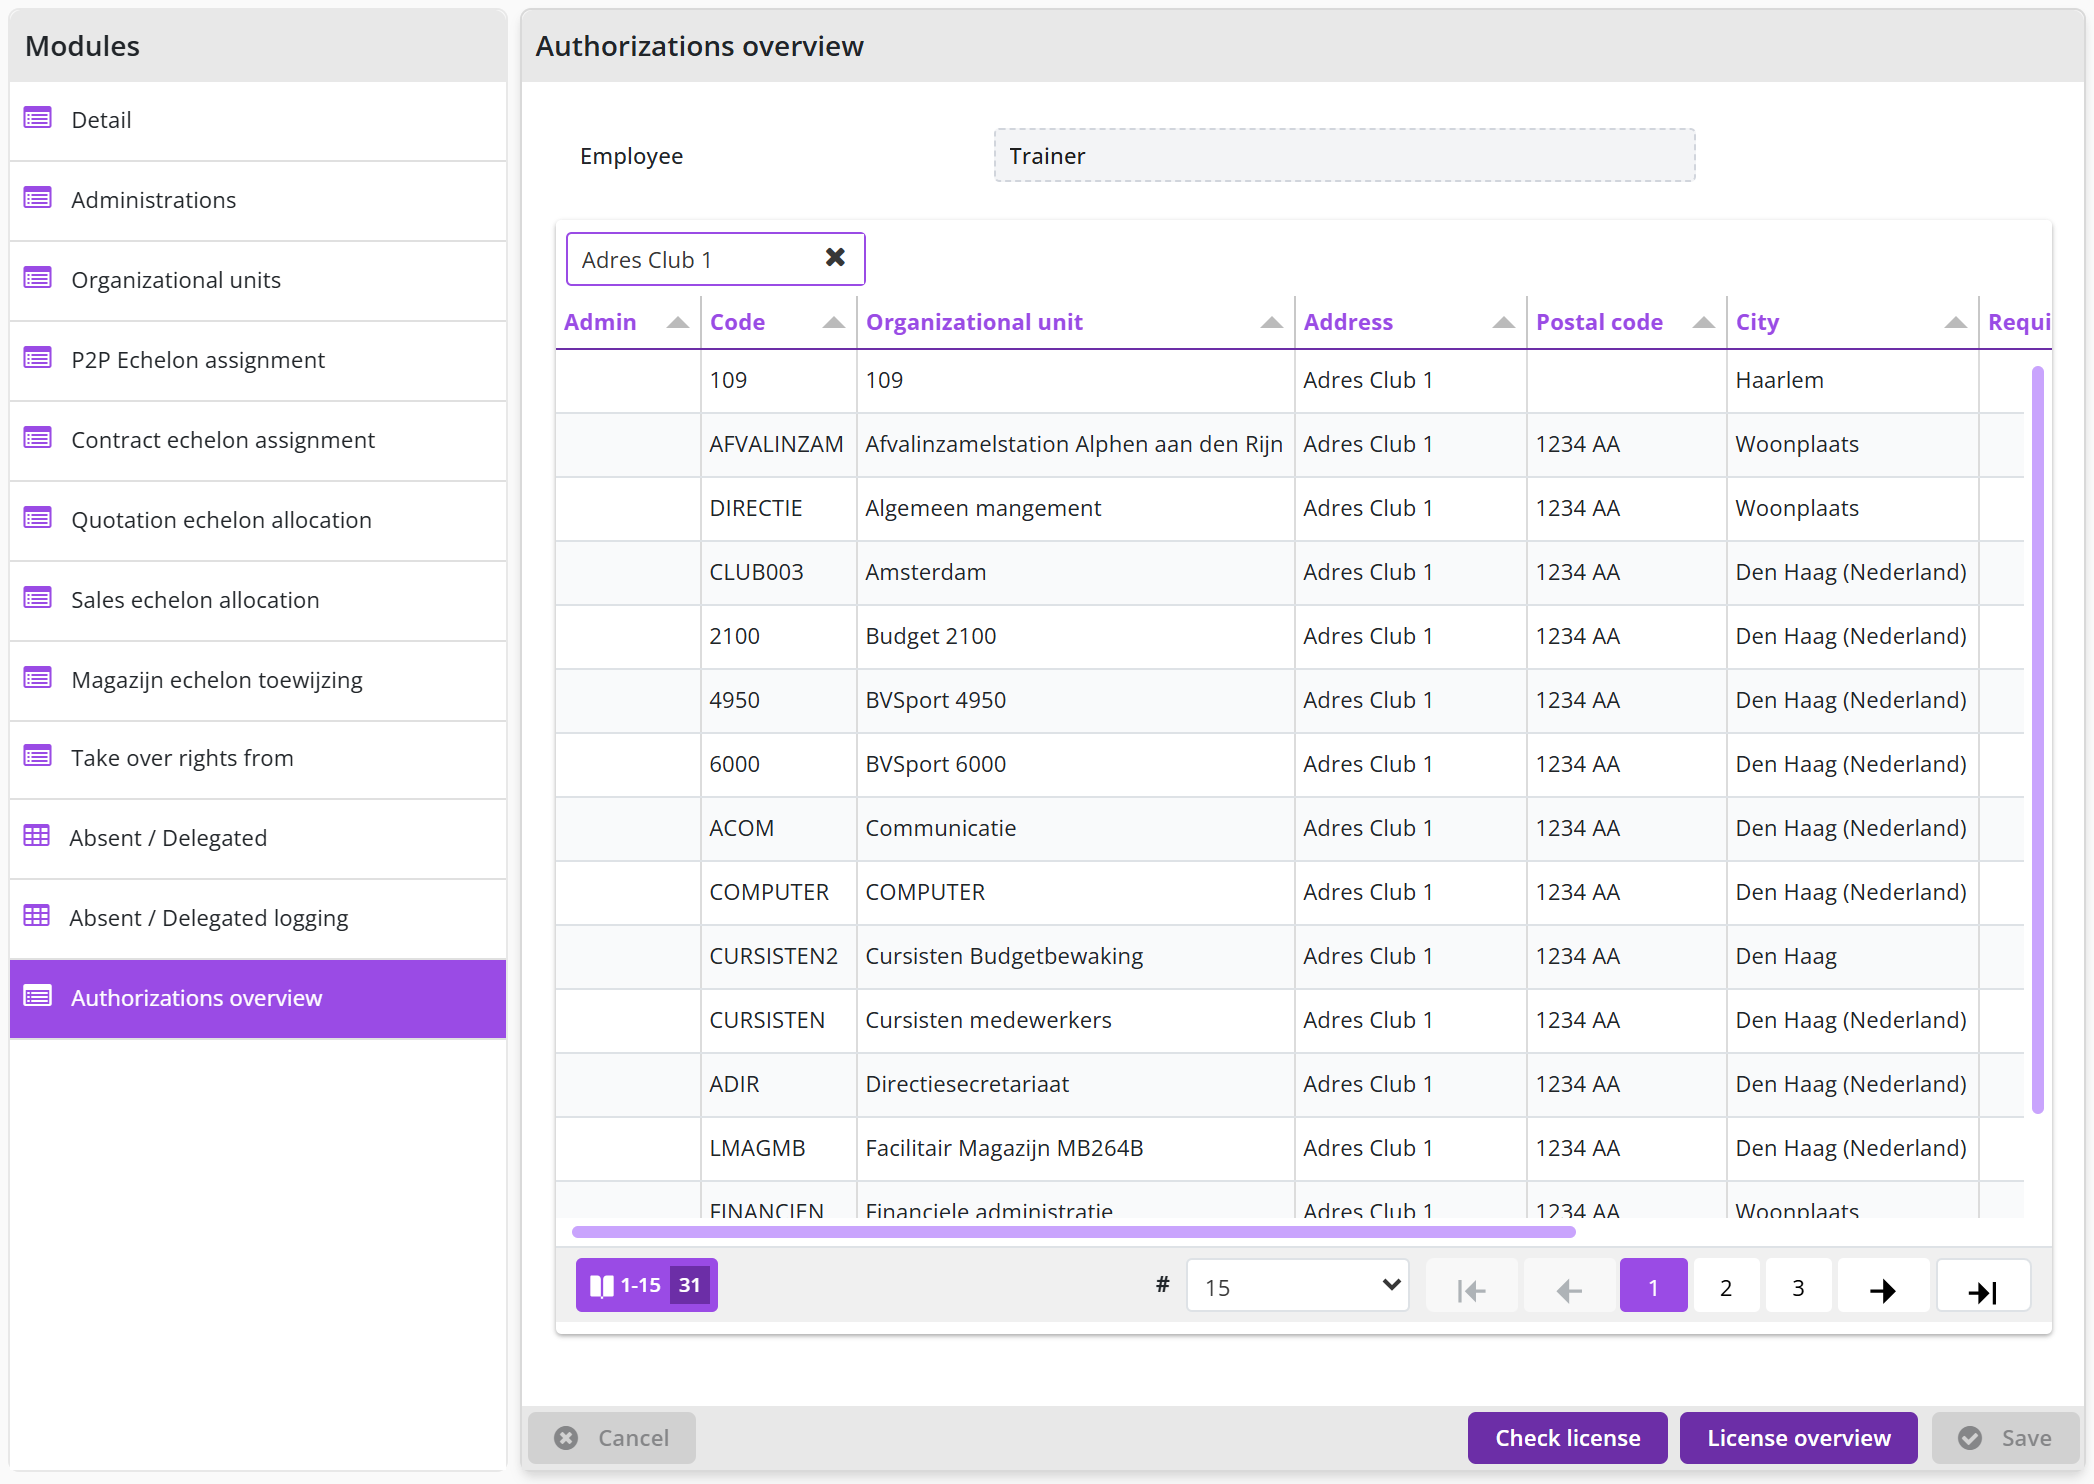Click the Magazijn echelon toewijzing icon
This screenshot has width=2094, height=1484.
pos(38,679)
